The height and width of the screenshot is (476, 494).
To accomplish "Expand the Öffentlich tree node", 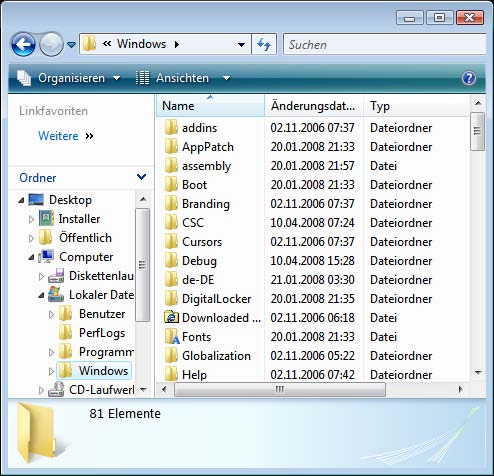I will point(31,238).
